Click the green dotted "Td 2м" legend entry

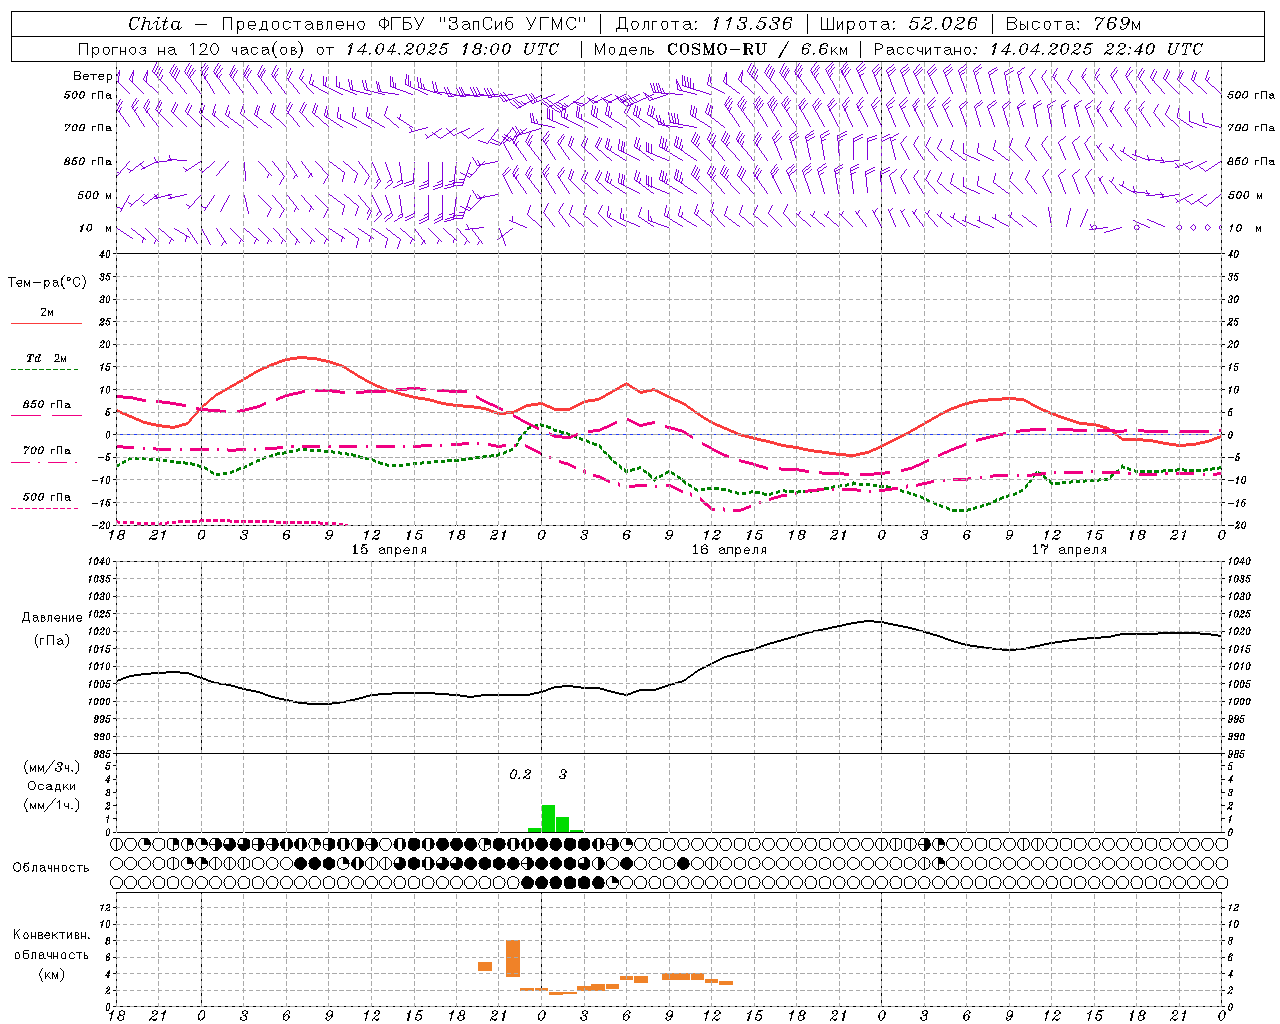point(46,363)
